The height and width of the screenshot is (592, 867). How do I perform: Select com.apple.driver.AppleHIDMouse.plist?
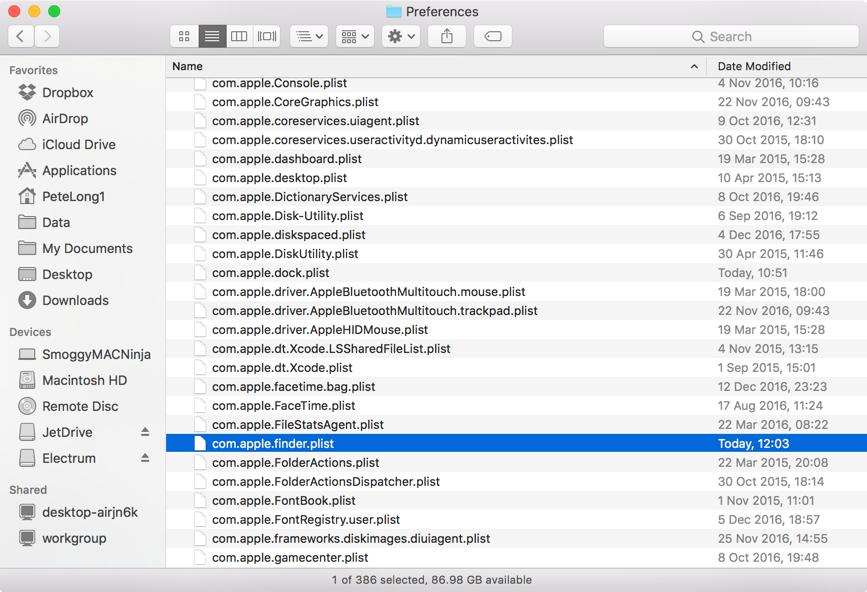pos(516,329)
